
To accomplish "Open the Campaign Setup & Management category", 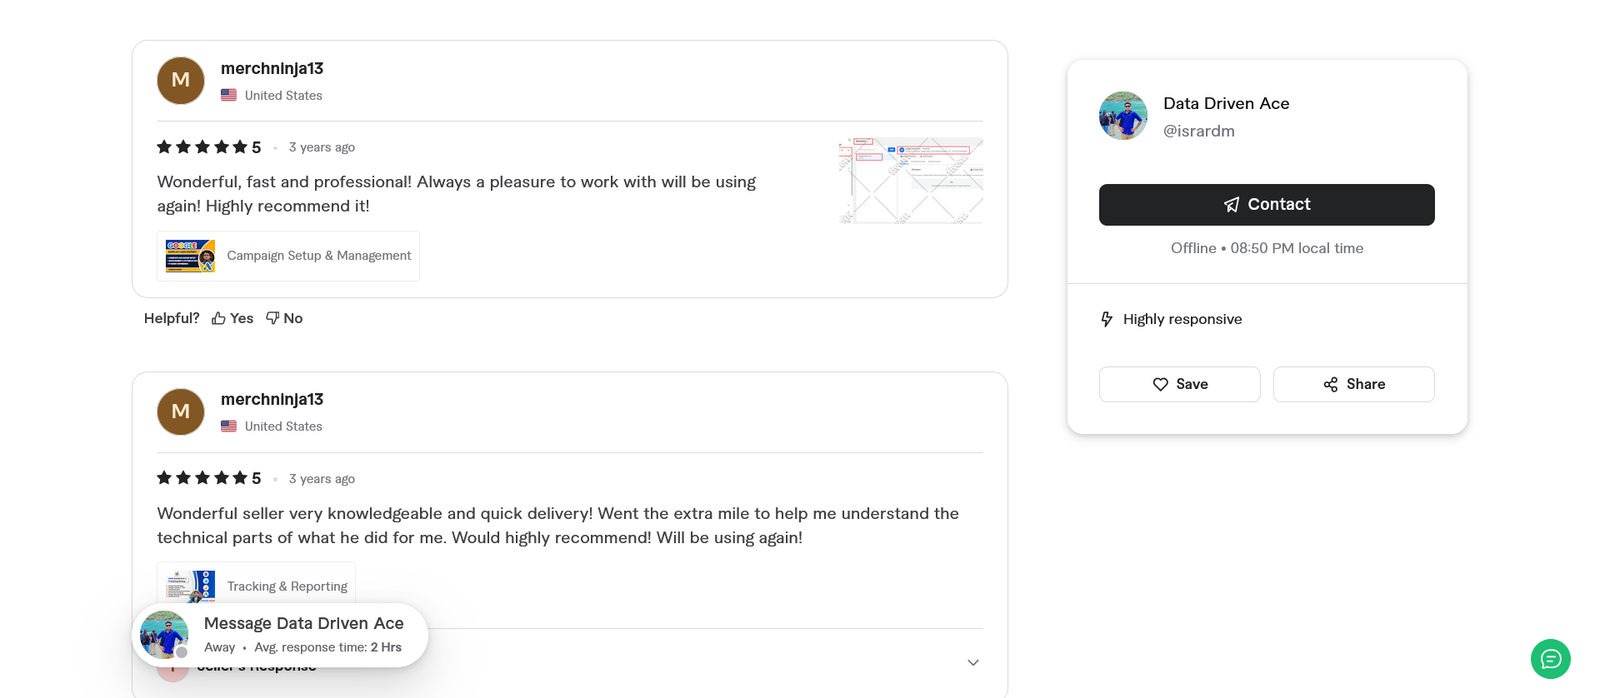I will coord(288,255).
